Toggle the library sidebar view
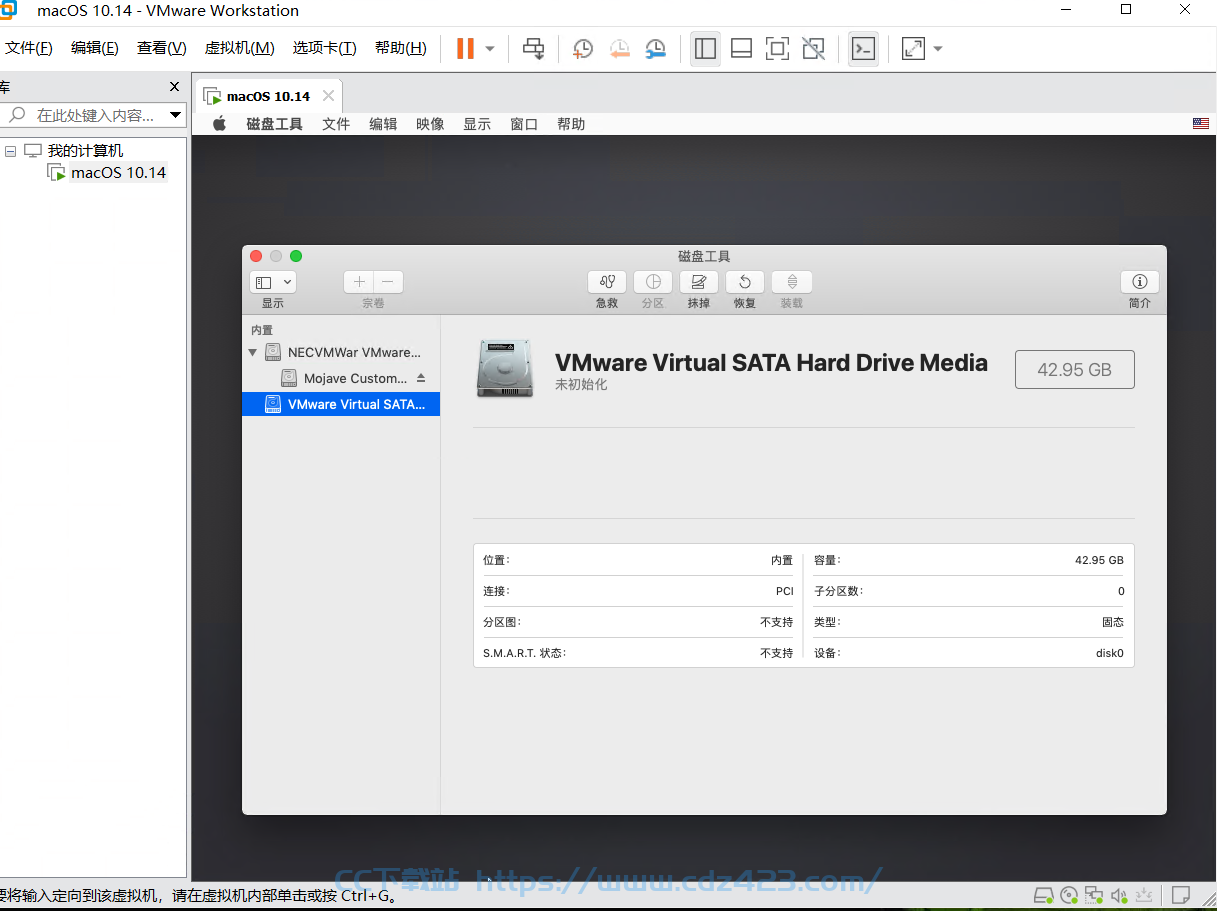 click(705, 48)
